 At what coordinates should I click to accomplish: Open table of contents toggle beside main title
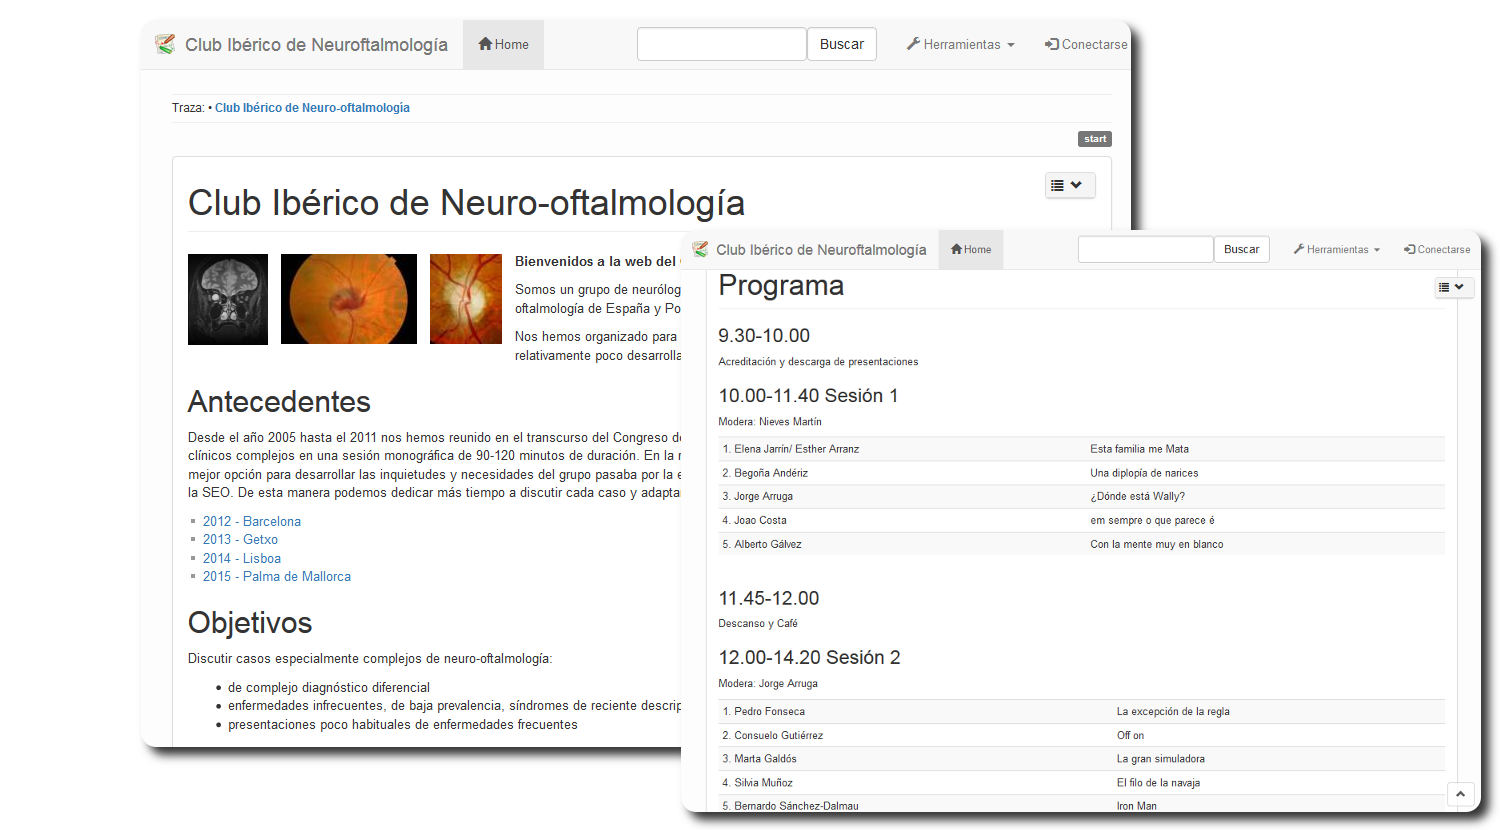(1069, 186)
